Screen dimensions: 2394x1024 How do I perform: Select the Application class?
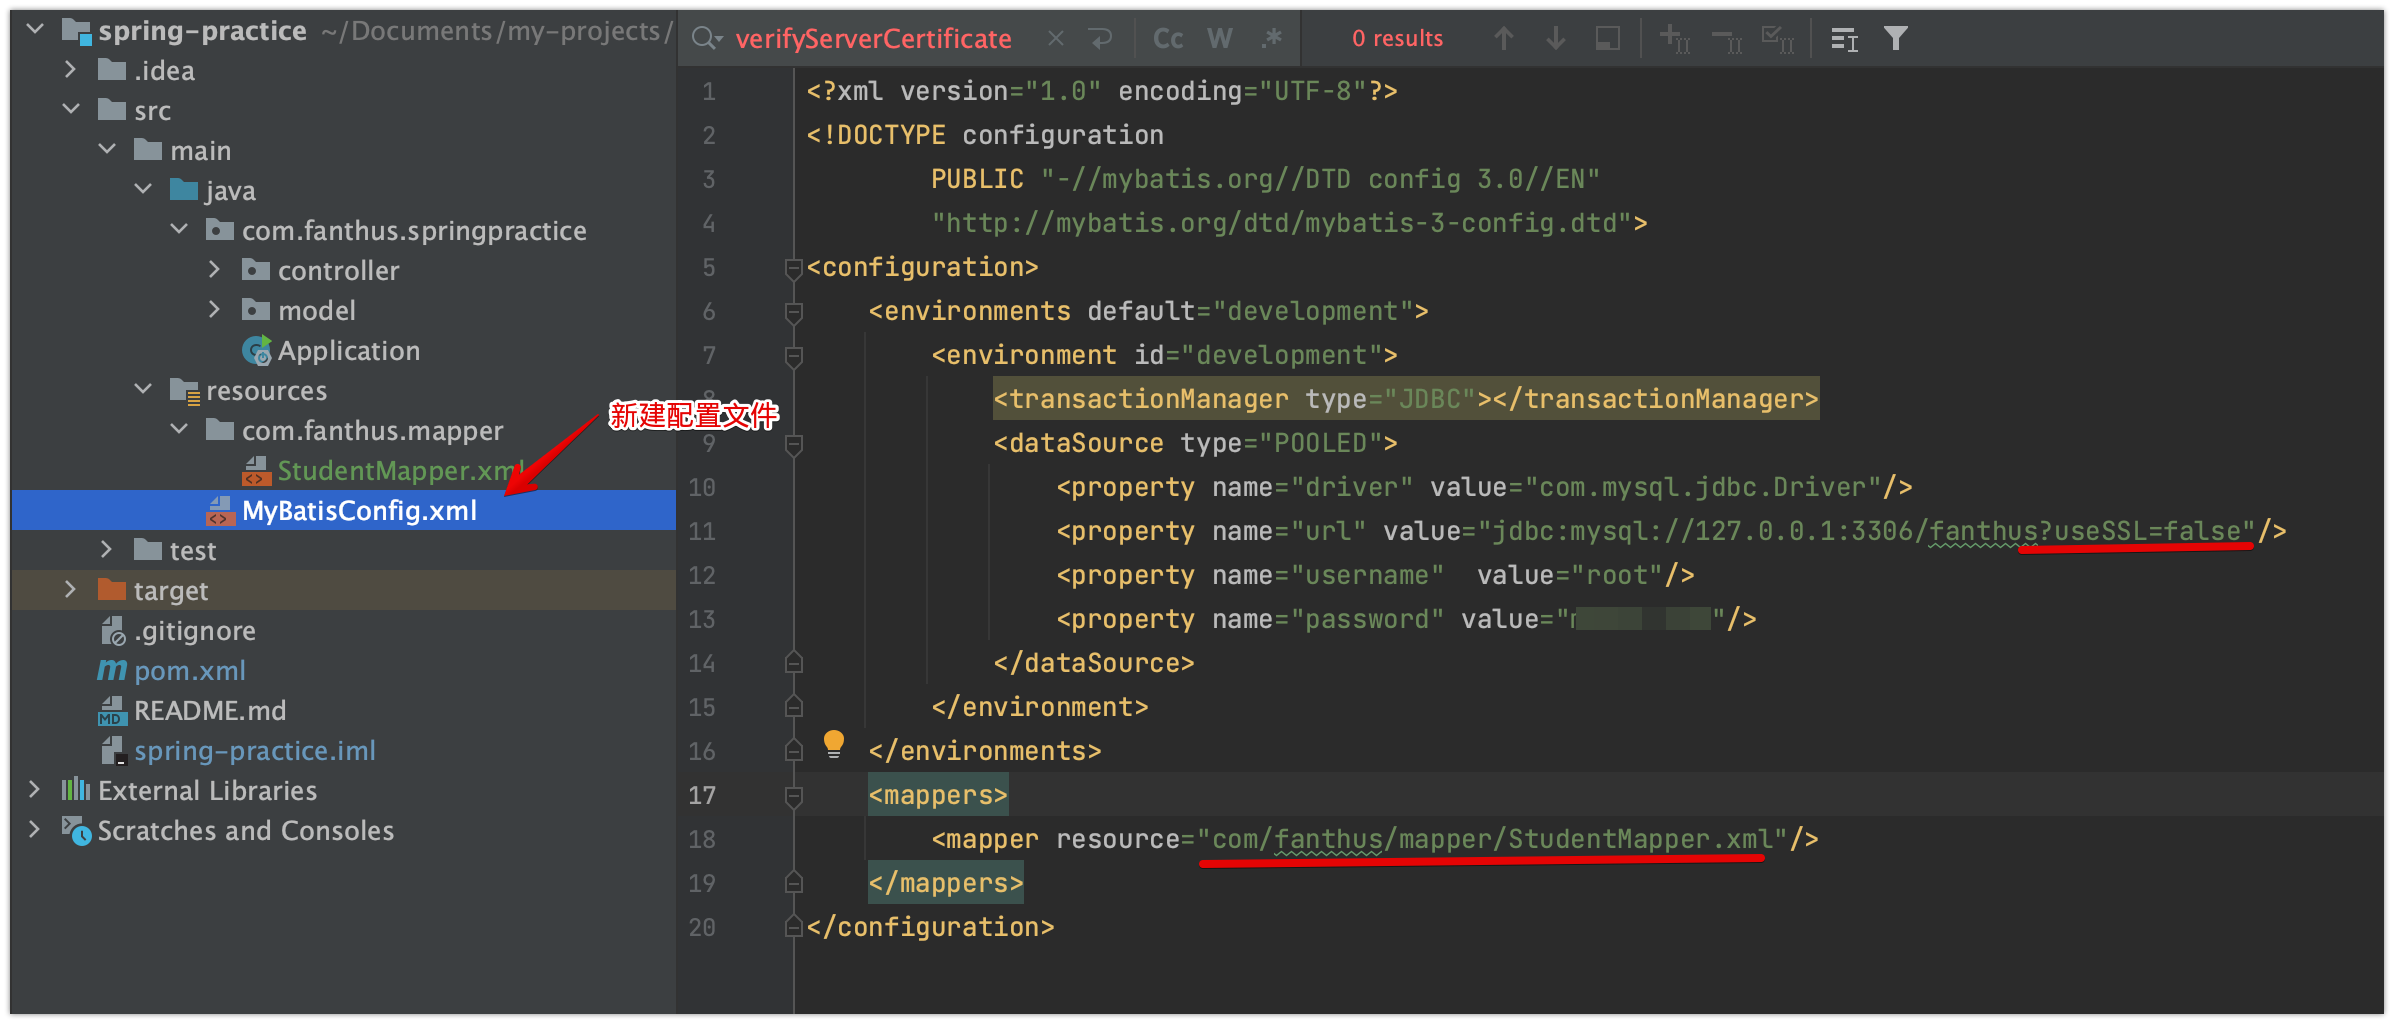coord(348,351)
